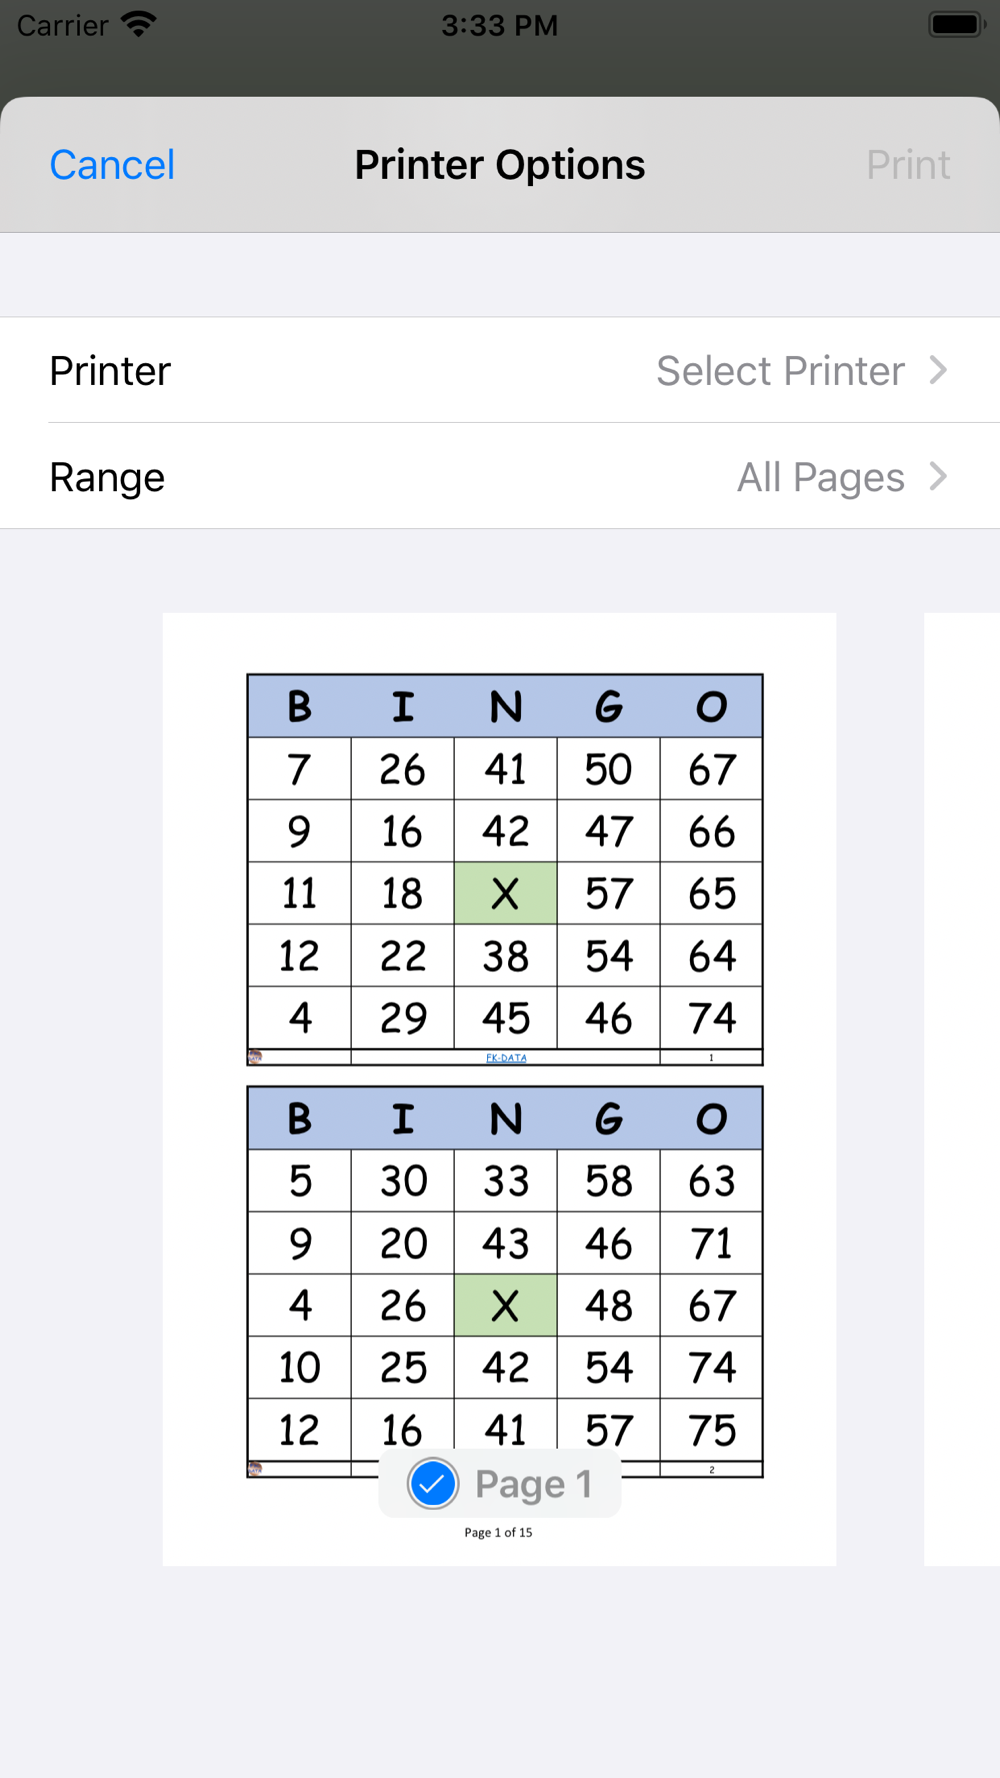The height and width of the screenshot is (1778, 1000).
Task: Expand the All Pages range chevron
Action: [937, 476]
